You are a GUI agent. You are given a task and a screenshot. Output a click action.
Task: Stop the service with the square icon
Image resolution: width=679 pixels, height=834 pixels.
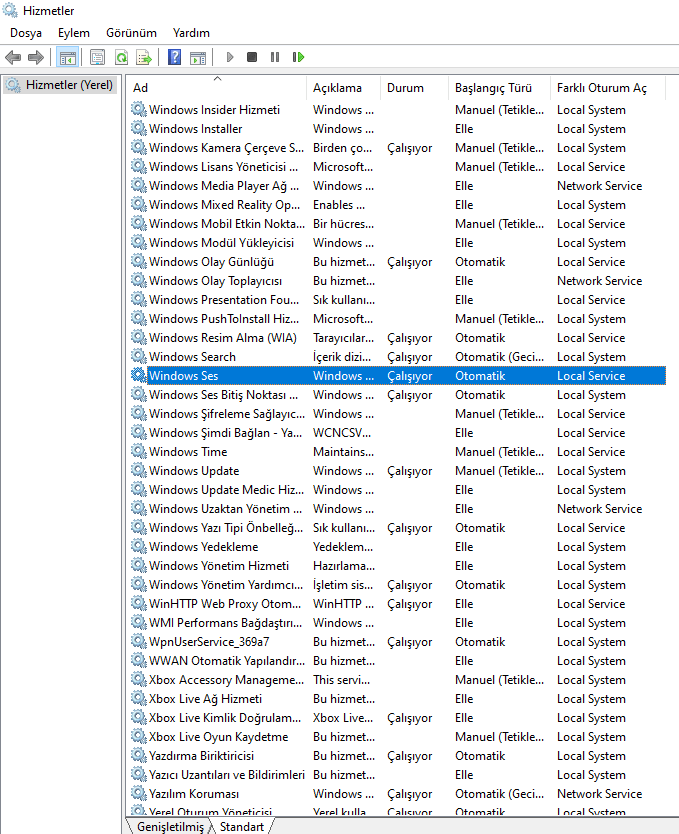point(252,57)
